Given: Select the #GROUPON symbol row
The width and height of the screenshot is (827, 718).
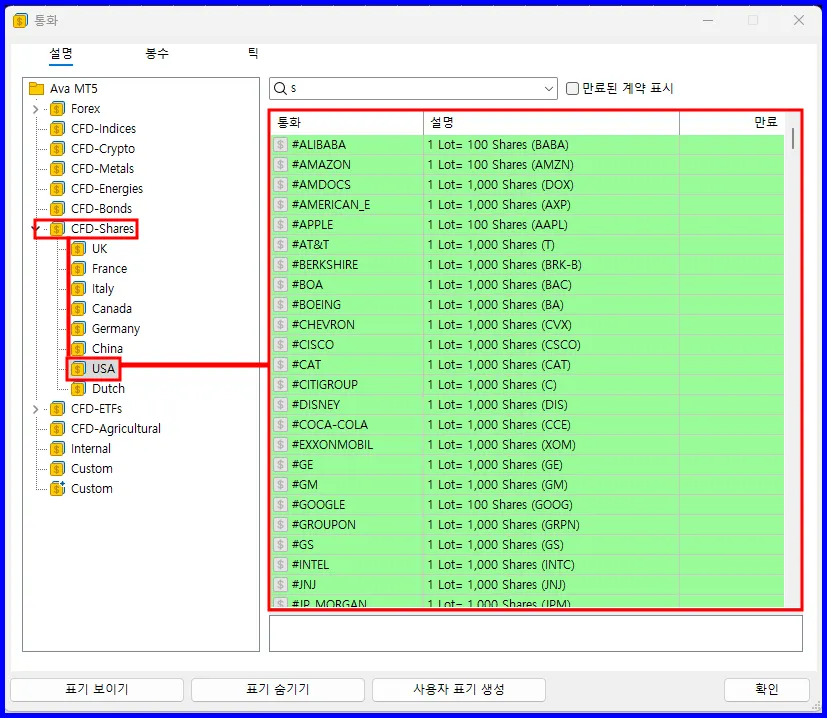Looking at the screenshot, I should [x=528, y=525].
